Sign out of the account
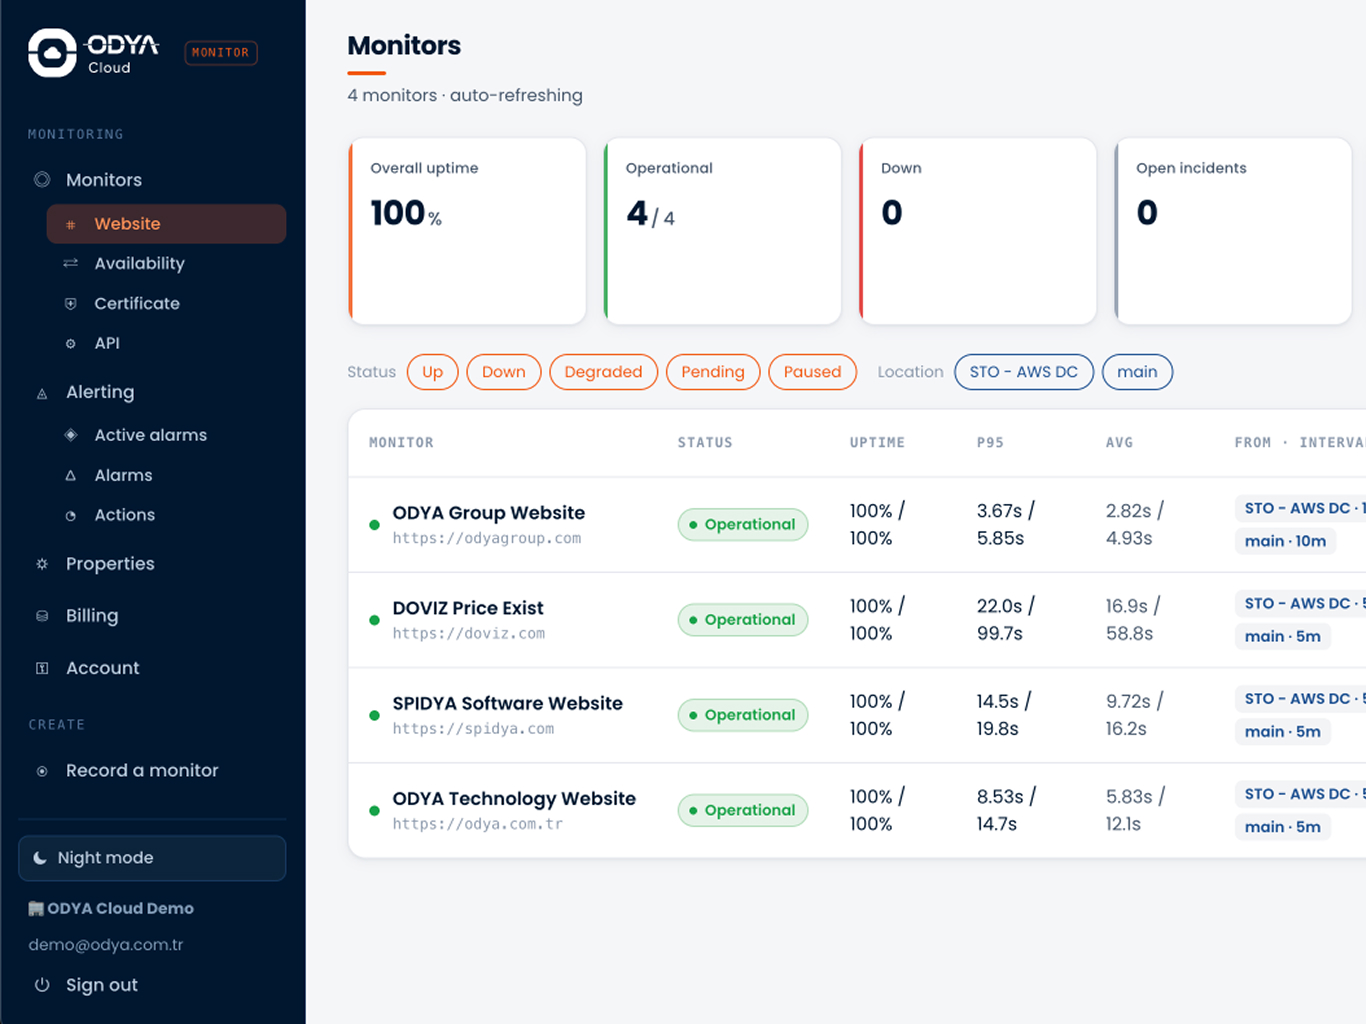1366x1024 pixels. (152, 985)
